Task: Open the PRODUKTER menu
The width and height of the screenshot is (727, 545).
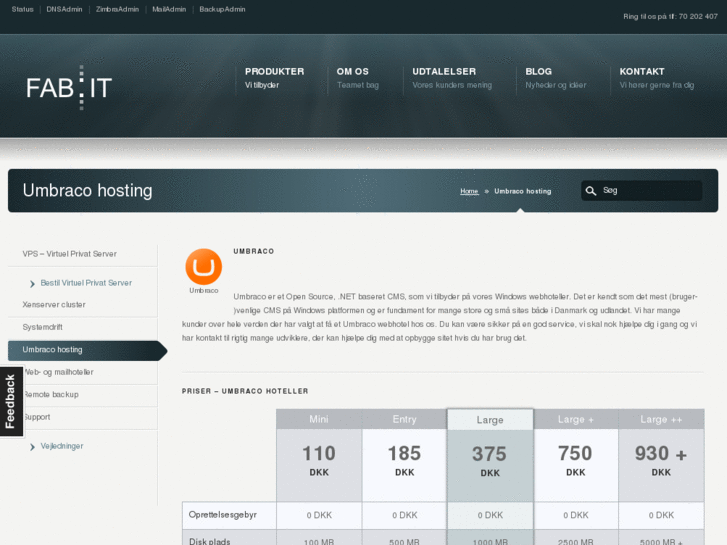Action: 274,78
